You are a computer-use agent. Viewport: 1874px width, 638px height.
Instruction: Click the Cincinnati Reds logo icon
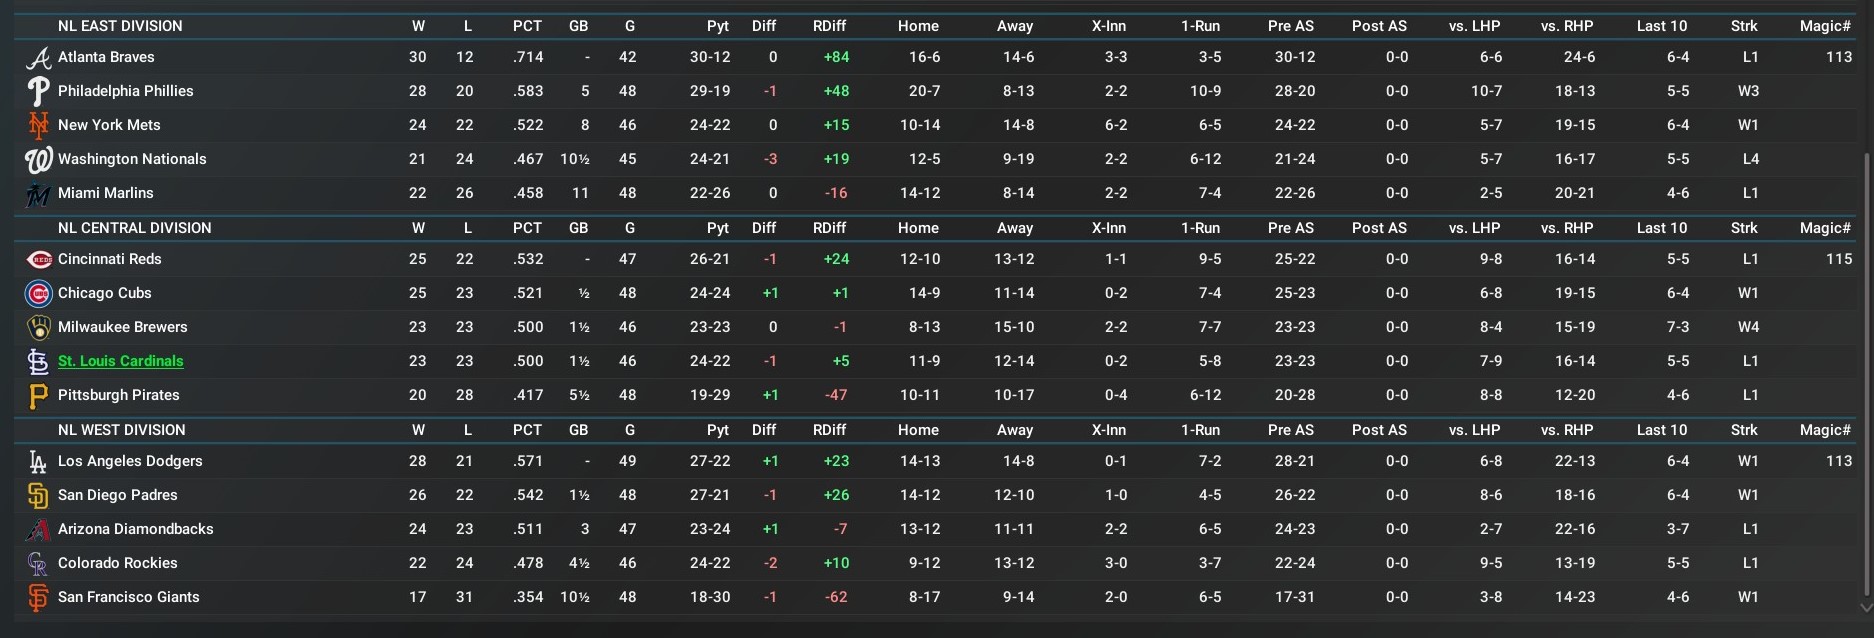pos(38,260)
